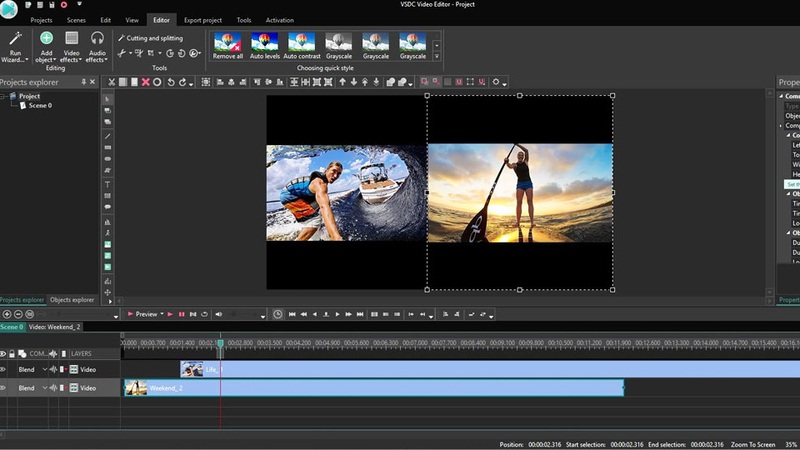Click the Preview button
Viewport: 800px width, 450px height.
(146, 314)
